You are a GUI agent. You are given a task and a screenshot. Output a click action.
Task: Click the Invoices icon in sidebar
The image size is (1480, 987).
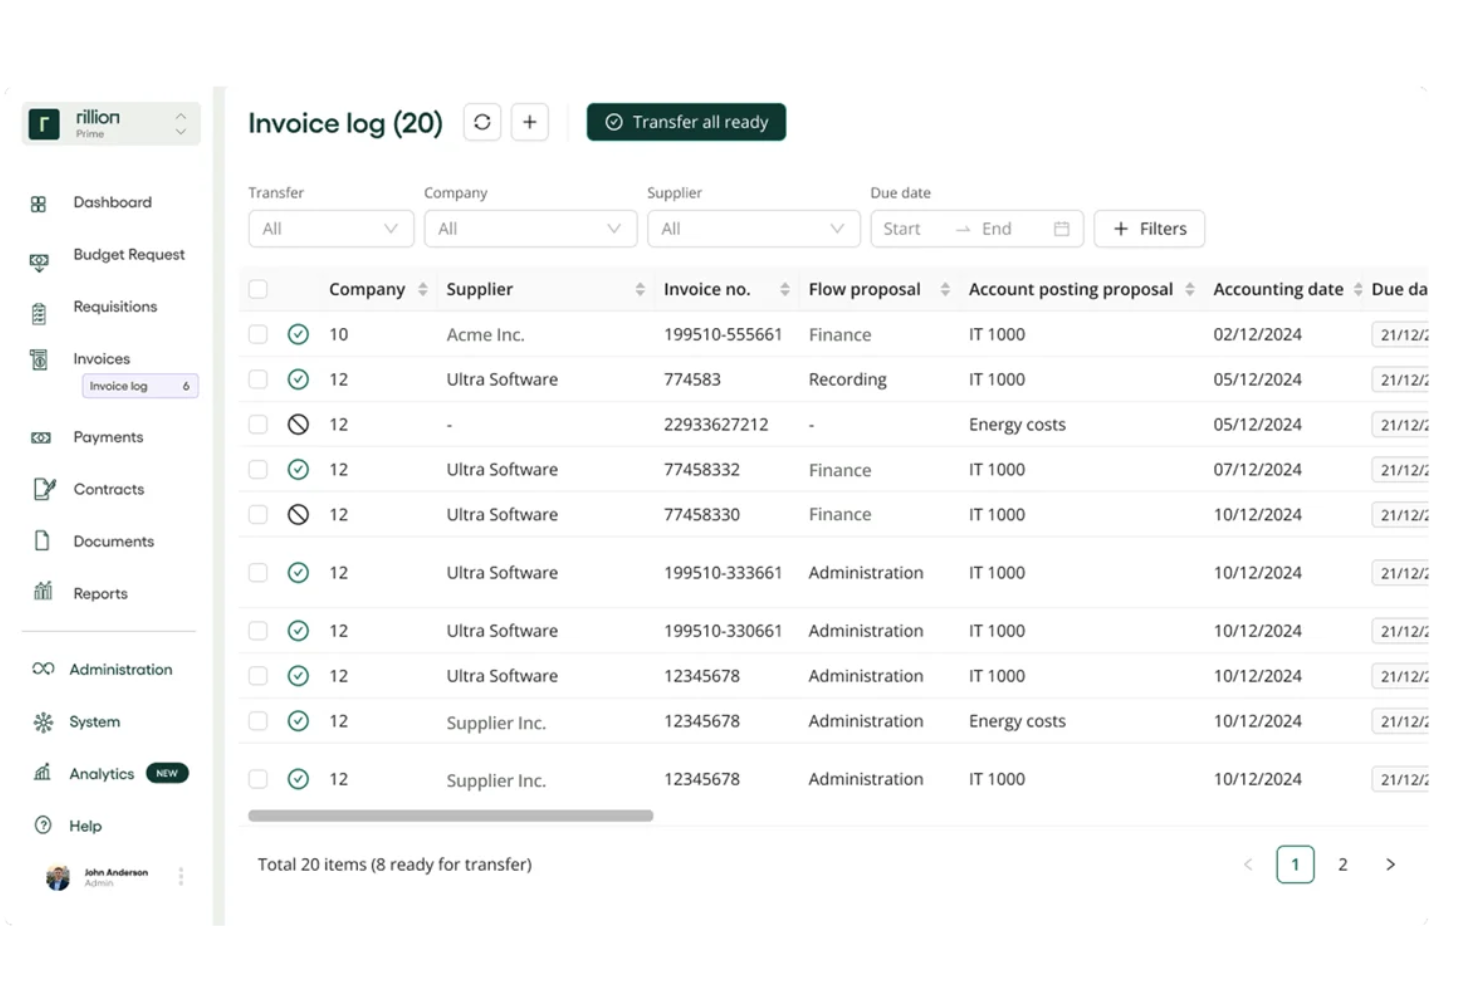pos(39,360)
